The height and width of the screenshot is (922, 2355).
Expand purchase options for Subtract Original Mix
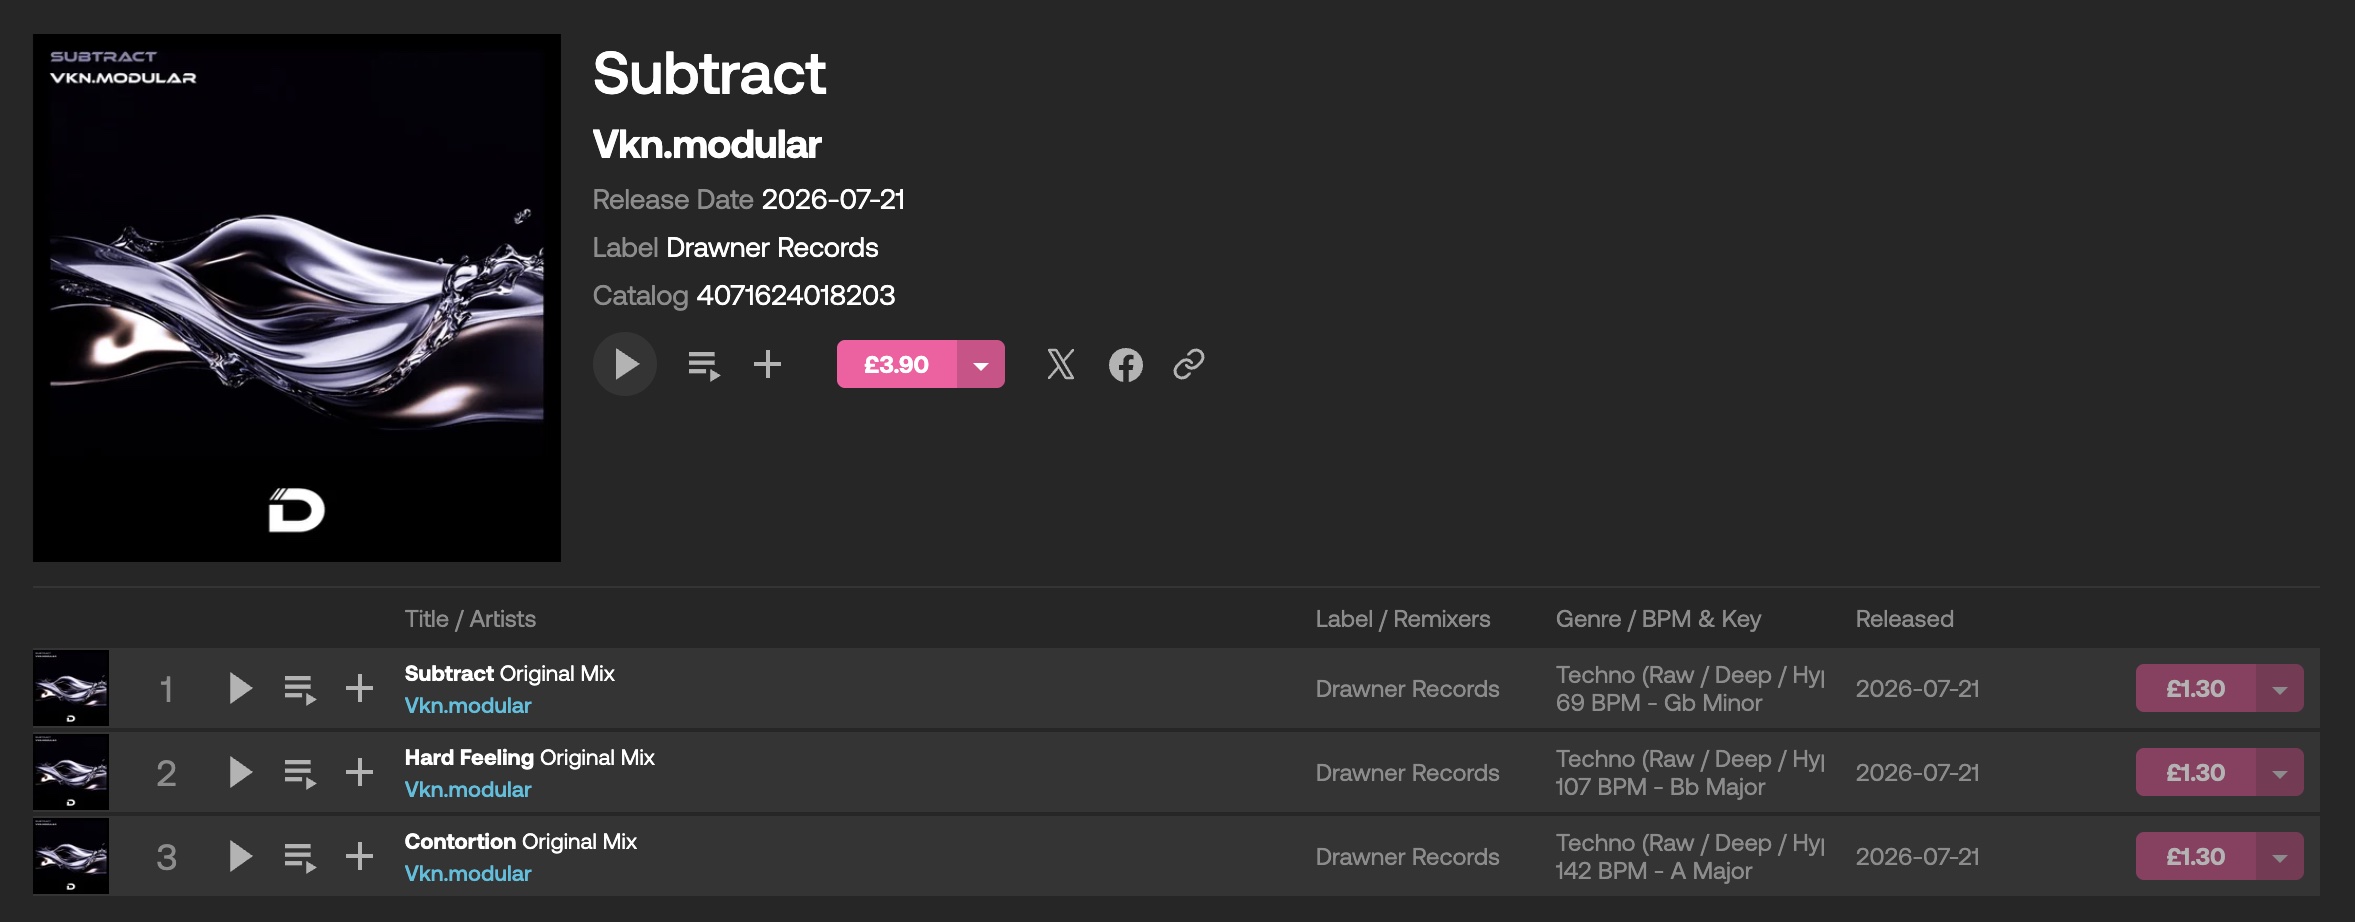2280,688
